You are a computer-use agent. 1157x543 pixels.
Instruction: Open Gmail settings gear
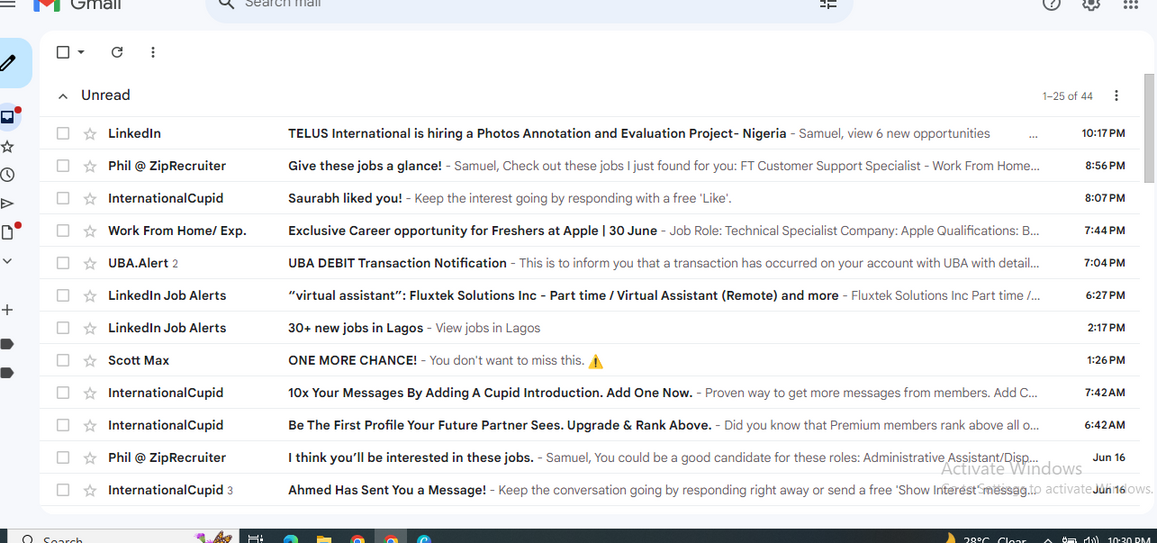(x=1091, y=4)
